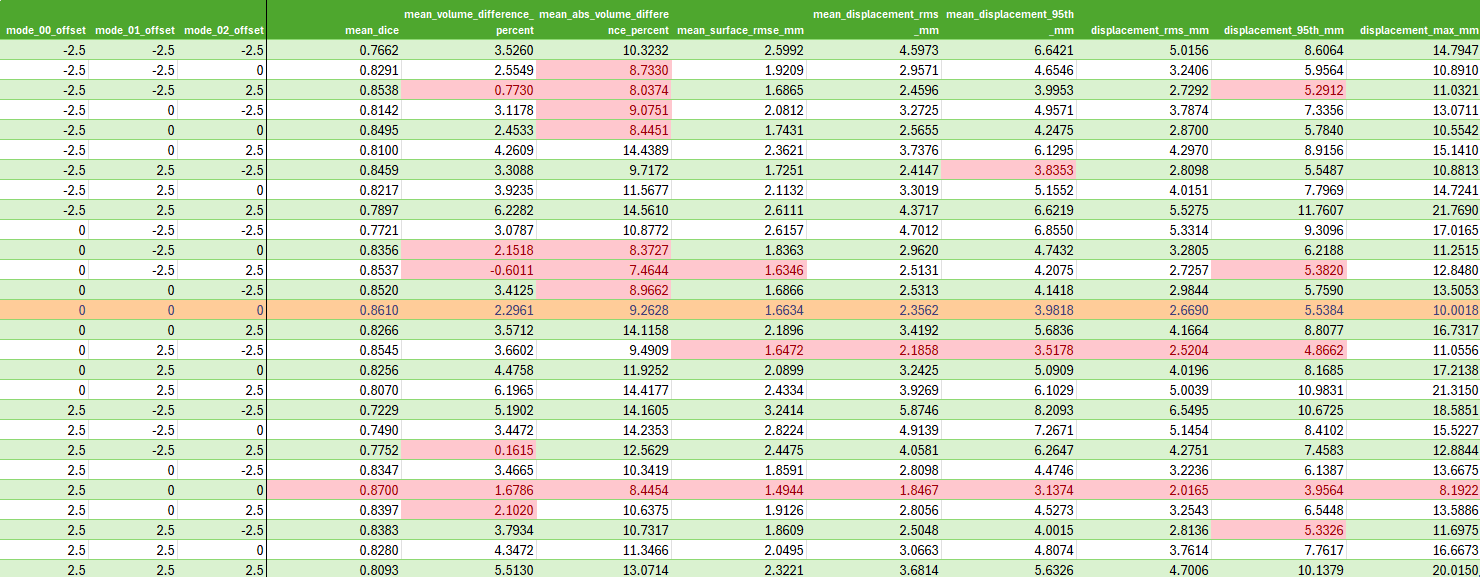The width and height of the screenshot is (1480, 577).
Task: Click the displacement_95th_mm header cell
Action: 1278,20
